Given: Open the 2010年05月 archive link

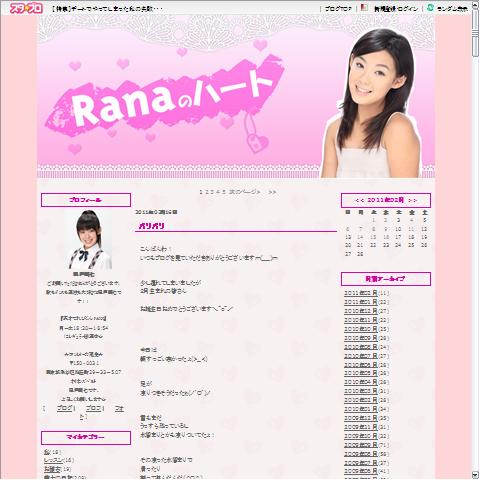Looking at the screenshot, I should click(x=361, y=373).
